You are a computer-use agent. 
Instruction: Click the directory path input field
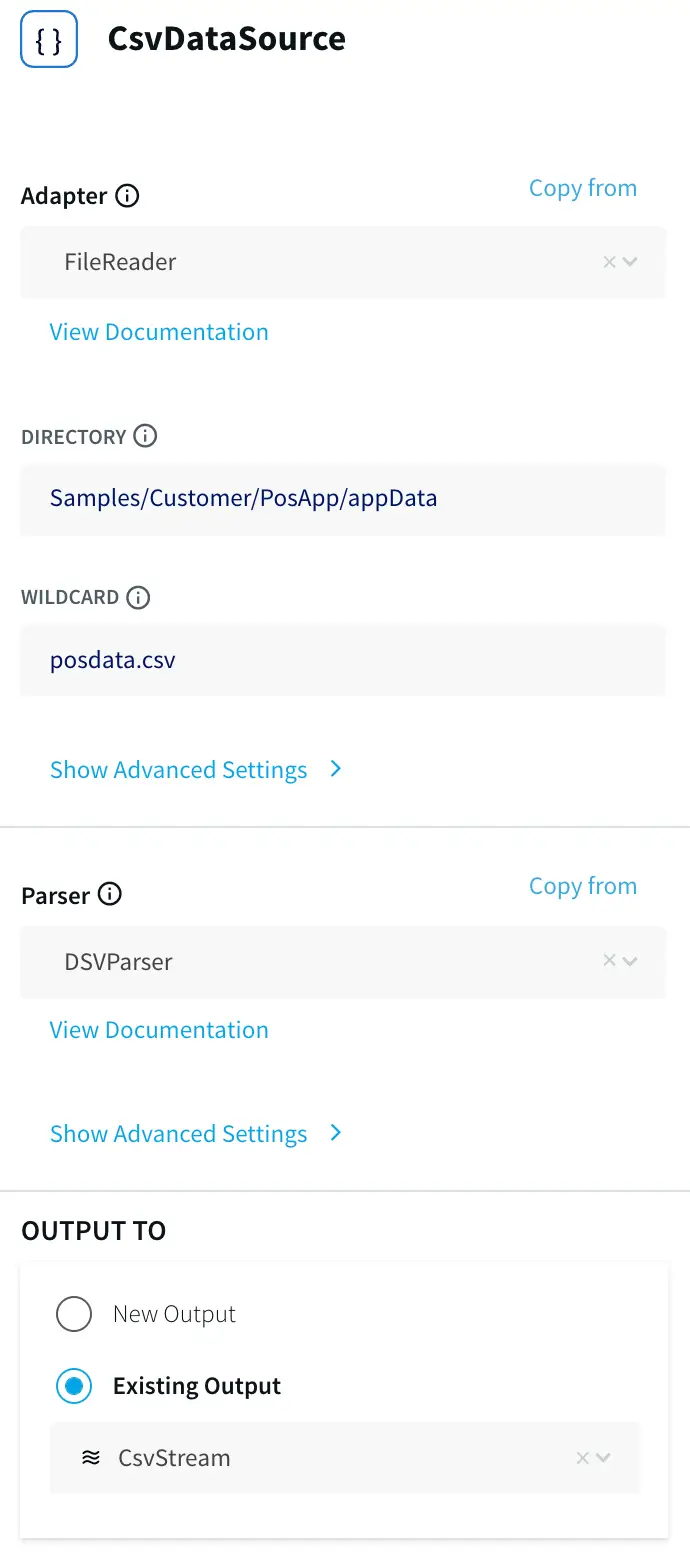342,498
